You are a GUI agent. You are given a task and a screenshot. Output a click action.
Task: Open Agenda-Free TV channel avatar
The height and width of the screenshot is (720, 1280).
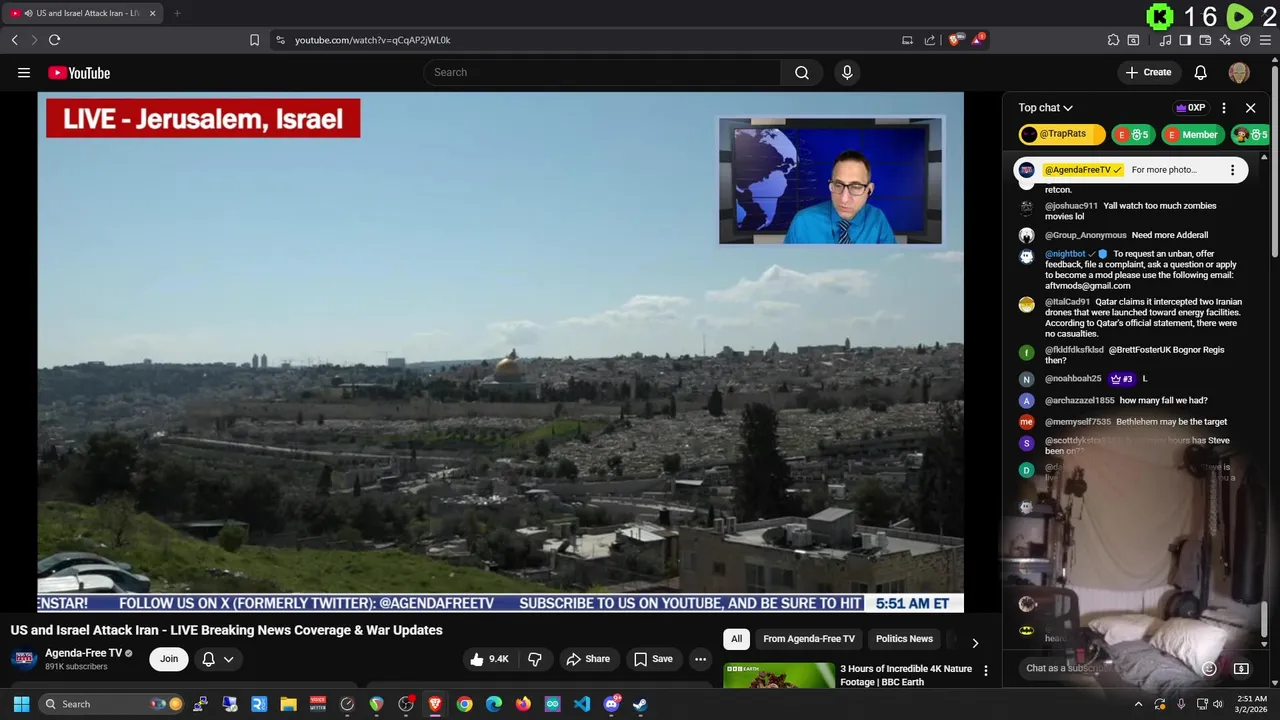[x=25, y=658]
